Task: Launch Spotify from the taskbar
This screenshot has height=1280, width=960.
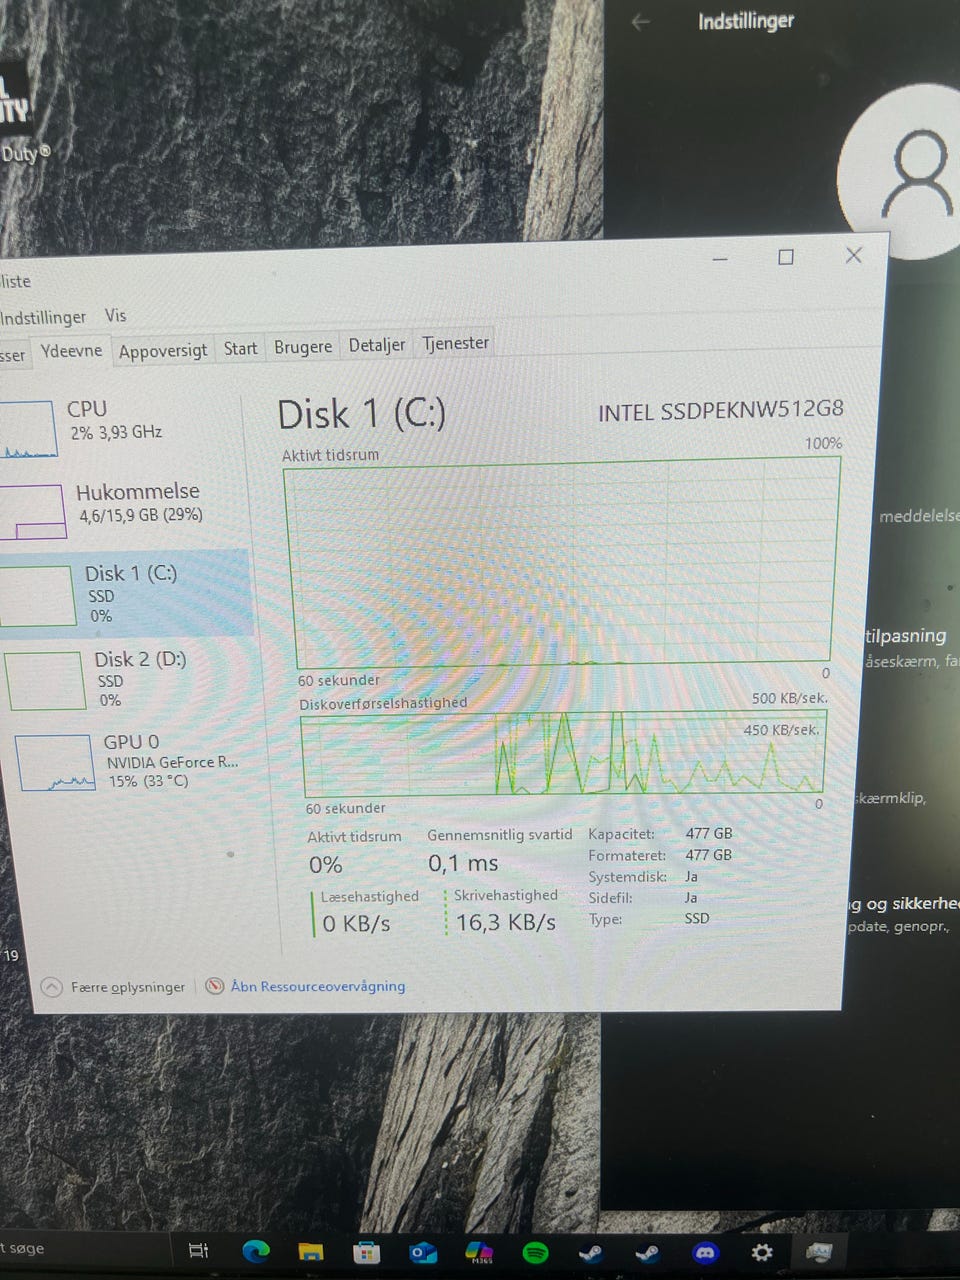Action: [x=536, y=1252]
